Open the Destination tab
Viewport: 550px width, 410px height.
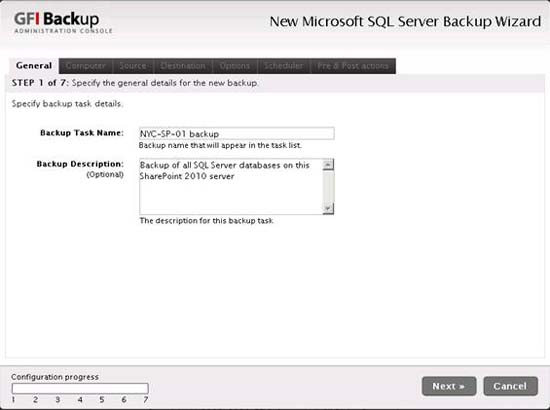[x=183, y=66]
